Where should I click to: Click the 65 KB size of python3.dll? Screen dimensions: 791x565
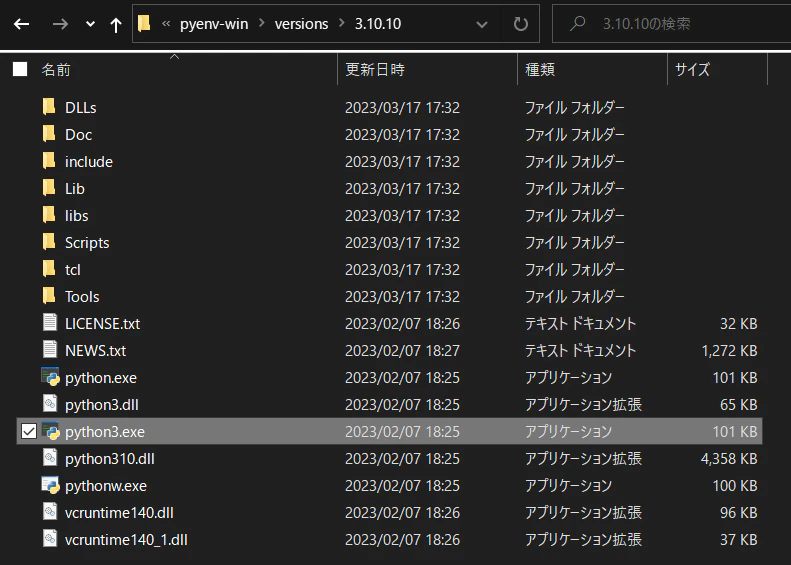(x=739, y=405)
